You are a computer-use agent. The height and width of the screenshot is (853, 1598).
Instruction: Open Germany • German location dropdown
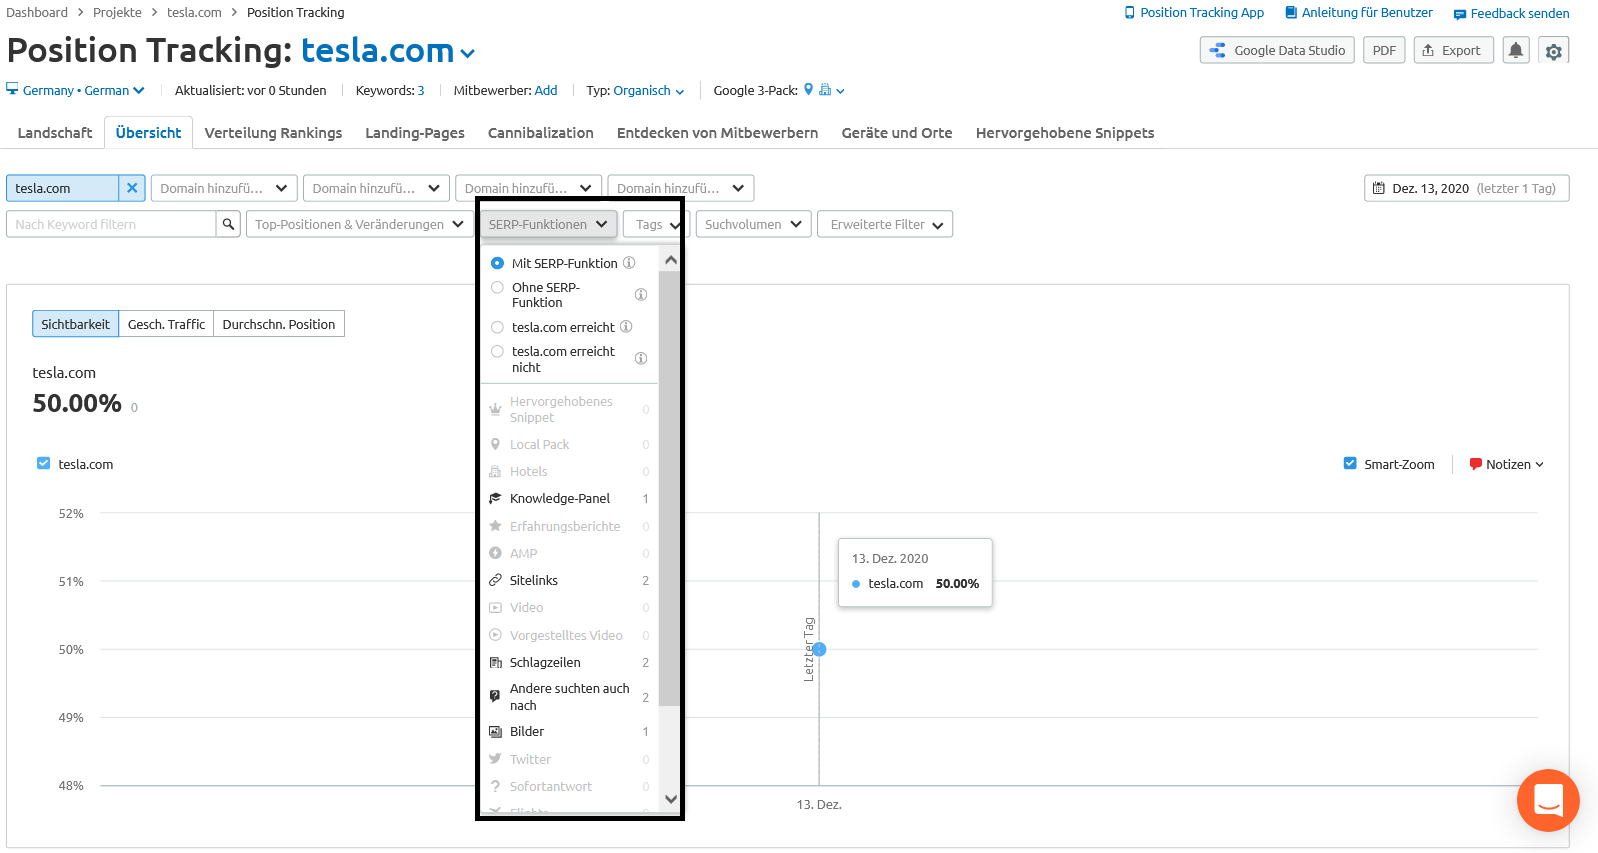(x=75, y=90)
